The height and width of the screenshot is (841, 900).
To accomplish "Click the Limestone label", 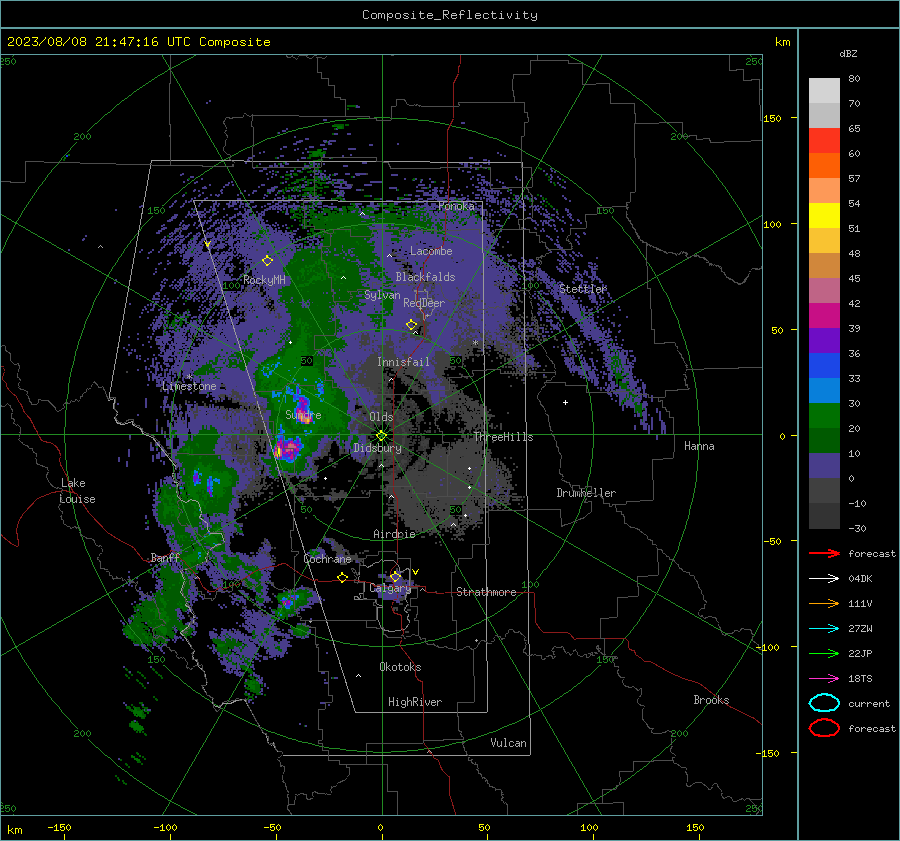I will (x=189, y=386).
